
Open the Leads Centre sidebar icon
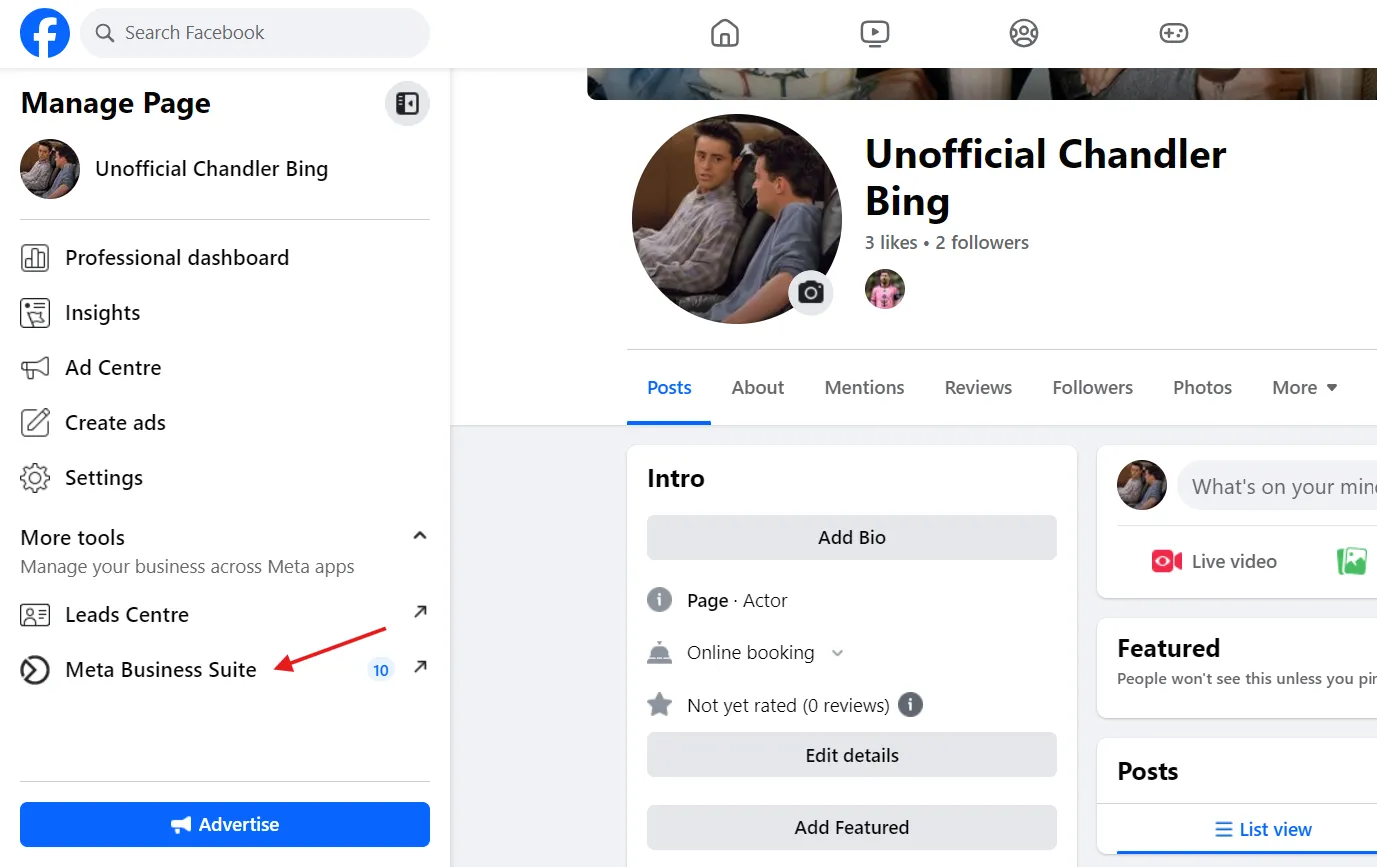[35, 614]
